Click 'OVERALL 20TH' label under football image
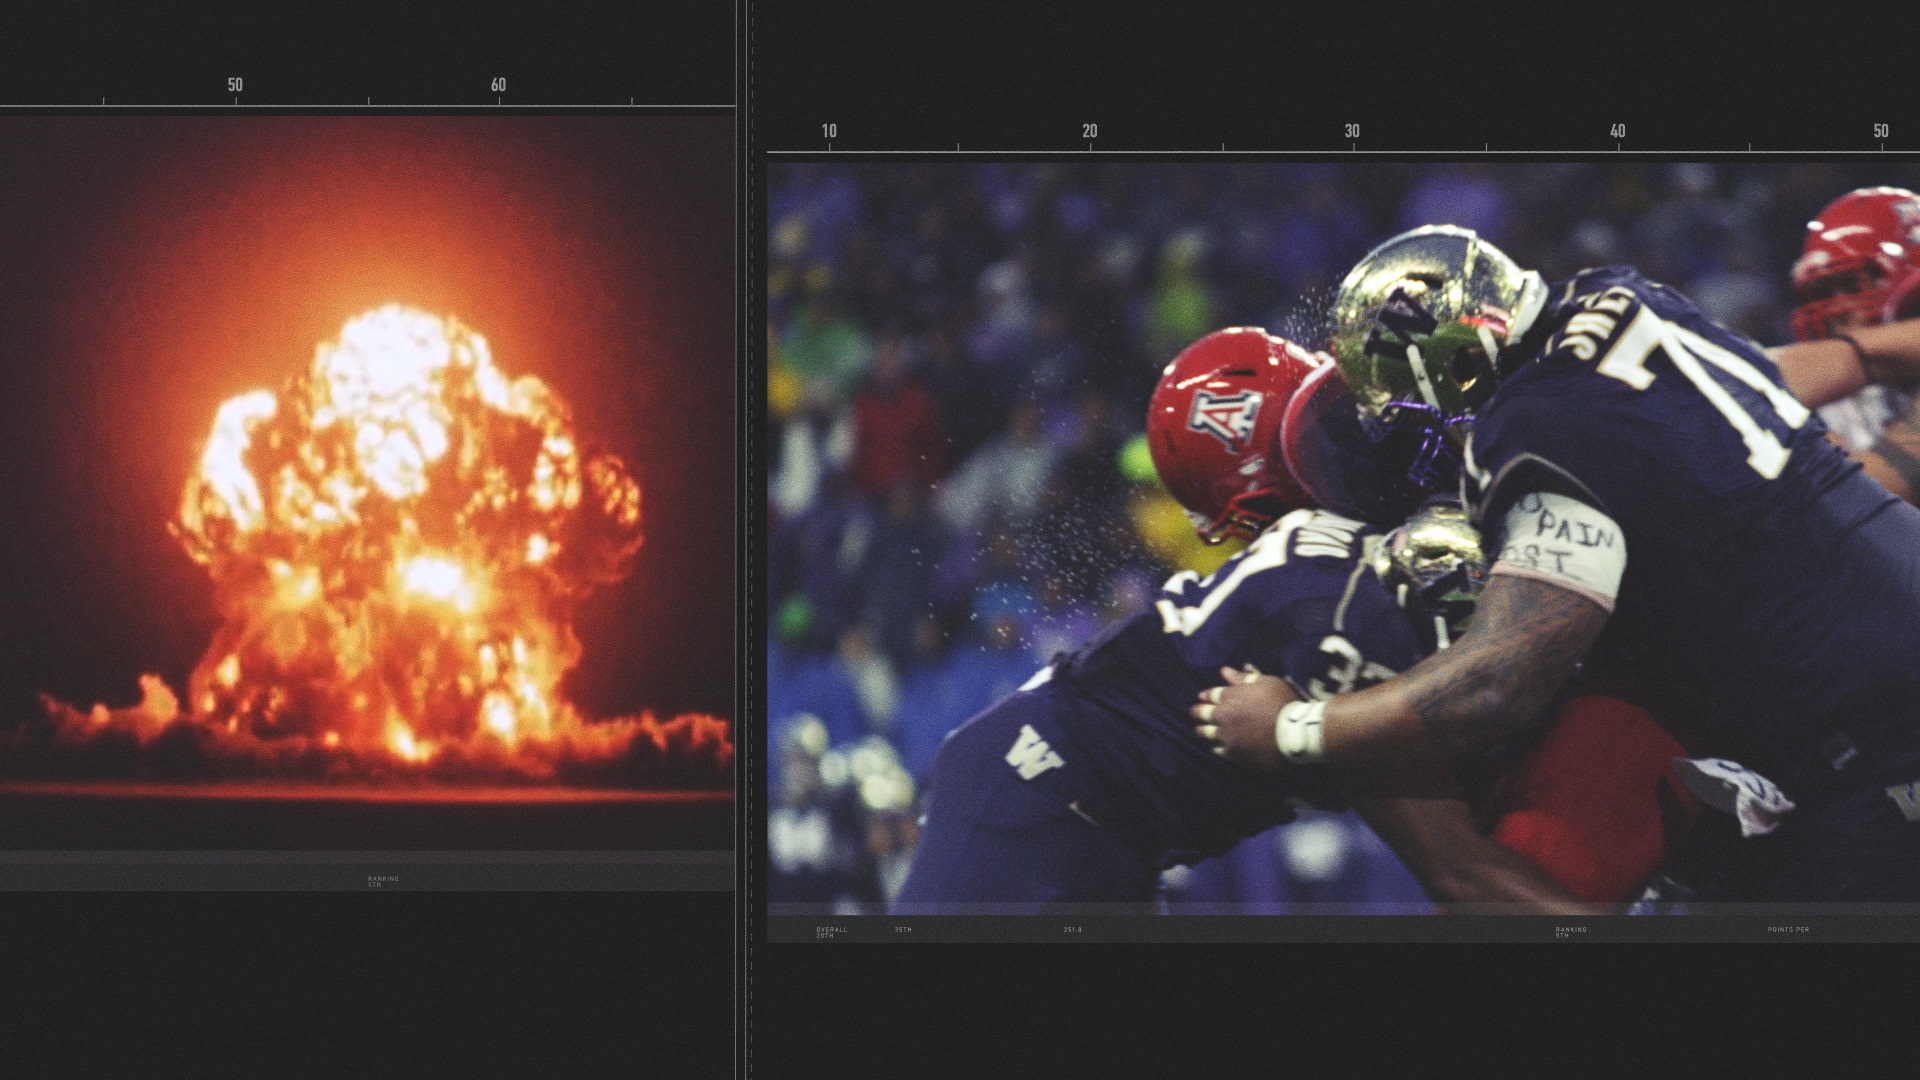Viewport: 1920px width, 1080px height. tap(831, 932)
